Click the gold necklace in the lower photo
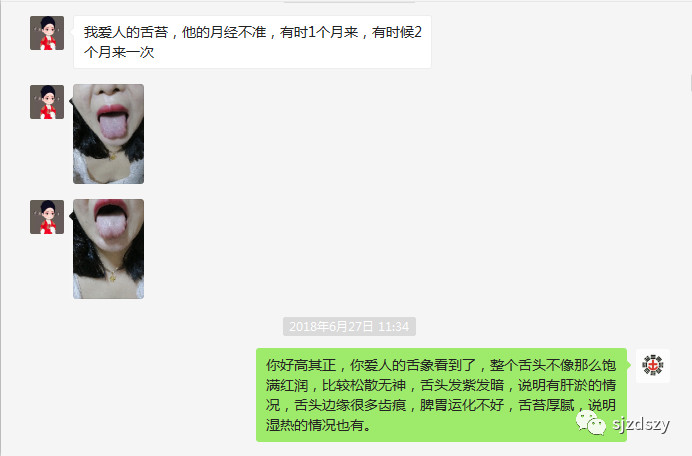Viewport: 692px width, 456px height. (x=113, y=276)
